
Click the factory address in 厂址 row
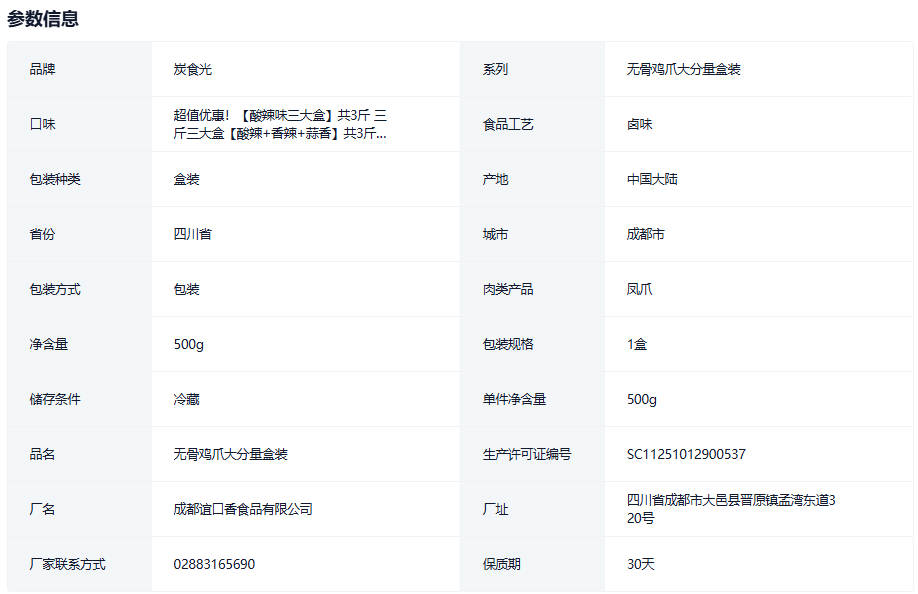pyautogui.click(x=730, y=509)
